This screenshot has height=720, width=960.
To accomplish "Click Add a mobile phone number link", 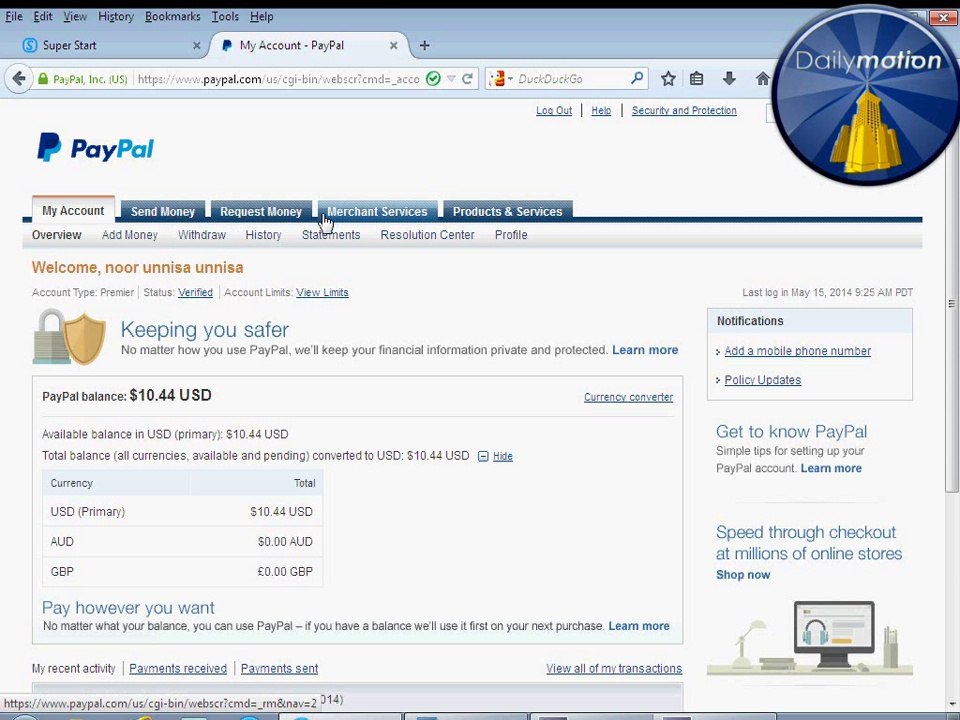I will coord(797,351).
